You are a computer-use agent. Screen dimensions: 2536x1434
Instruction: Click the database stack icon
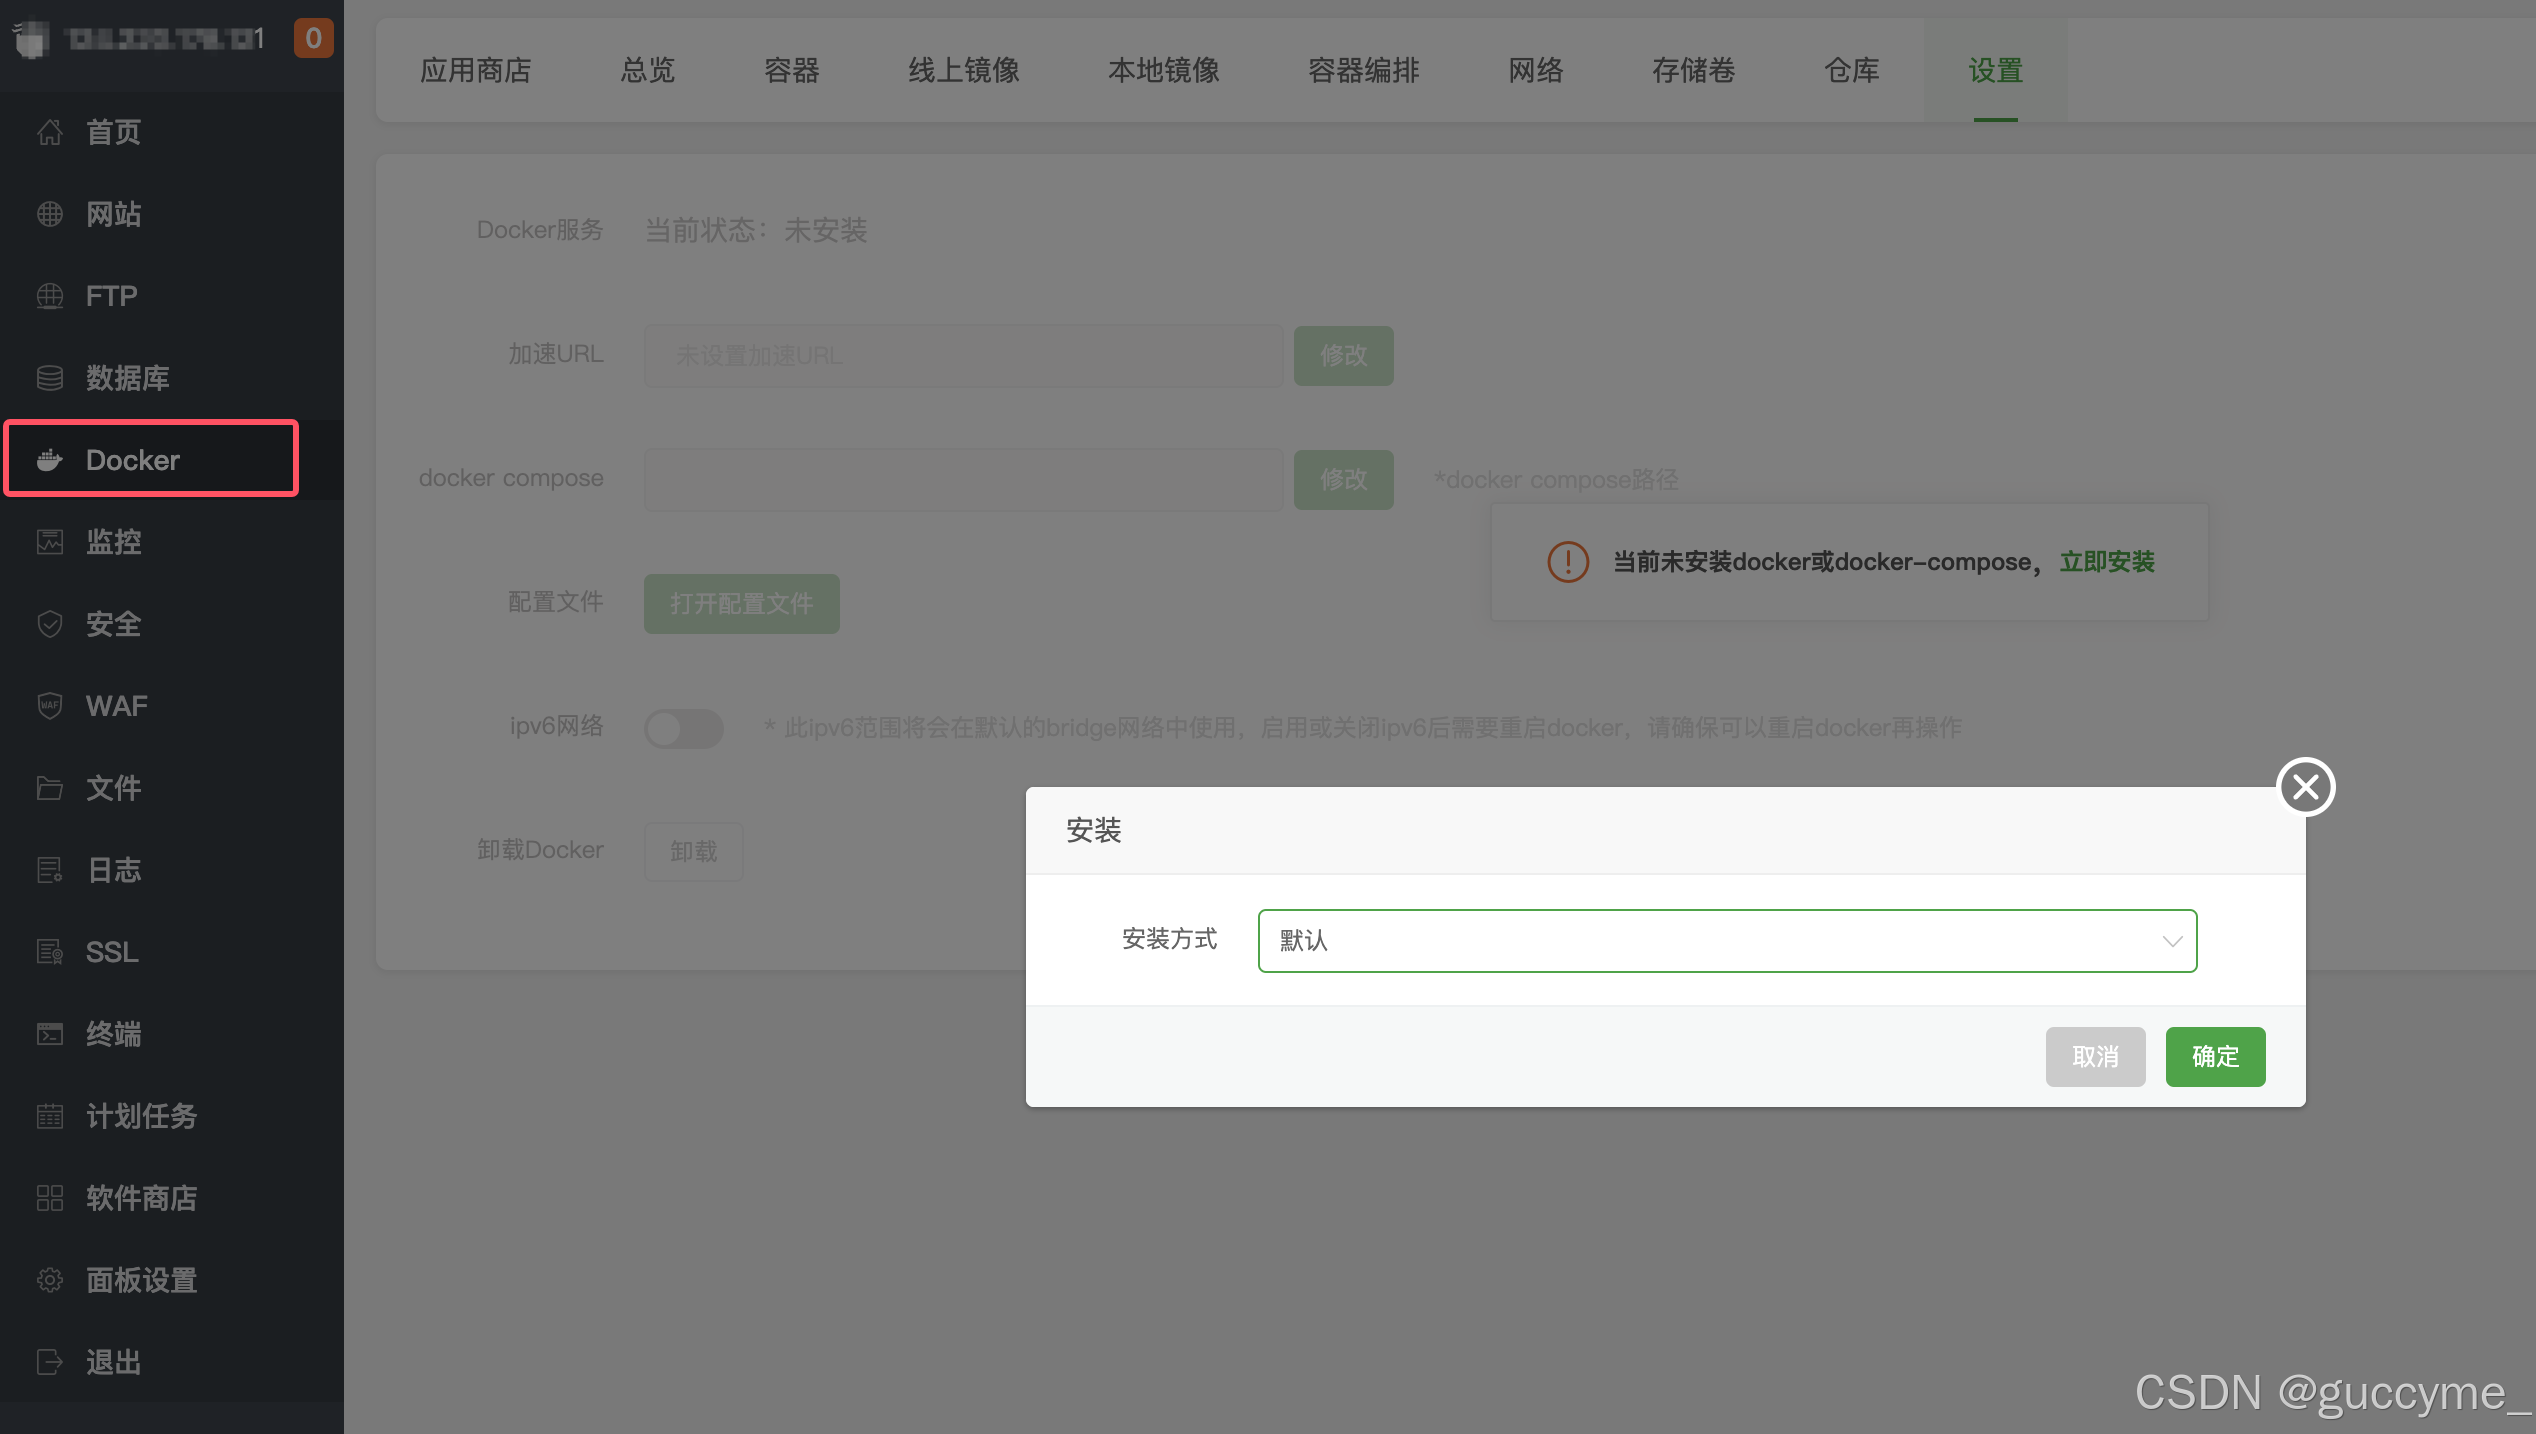(49, 378)
